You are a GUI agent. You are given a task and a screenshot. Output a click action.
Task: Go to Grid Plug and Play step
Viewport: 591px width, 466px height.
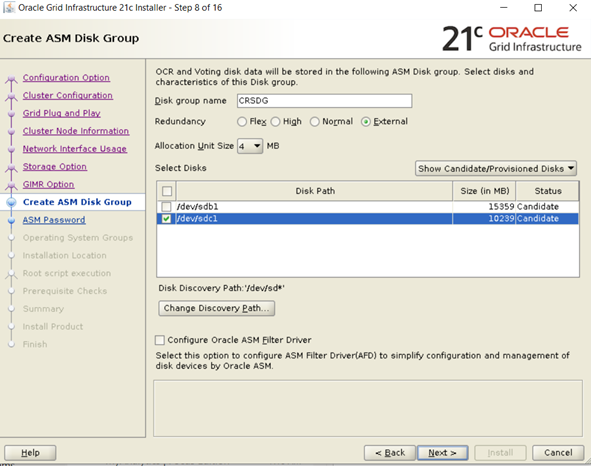[x=61, y=113]
